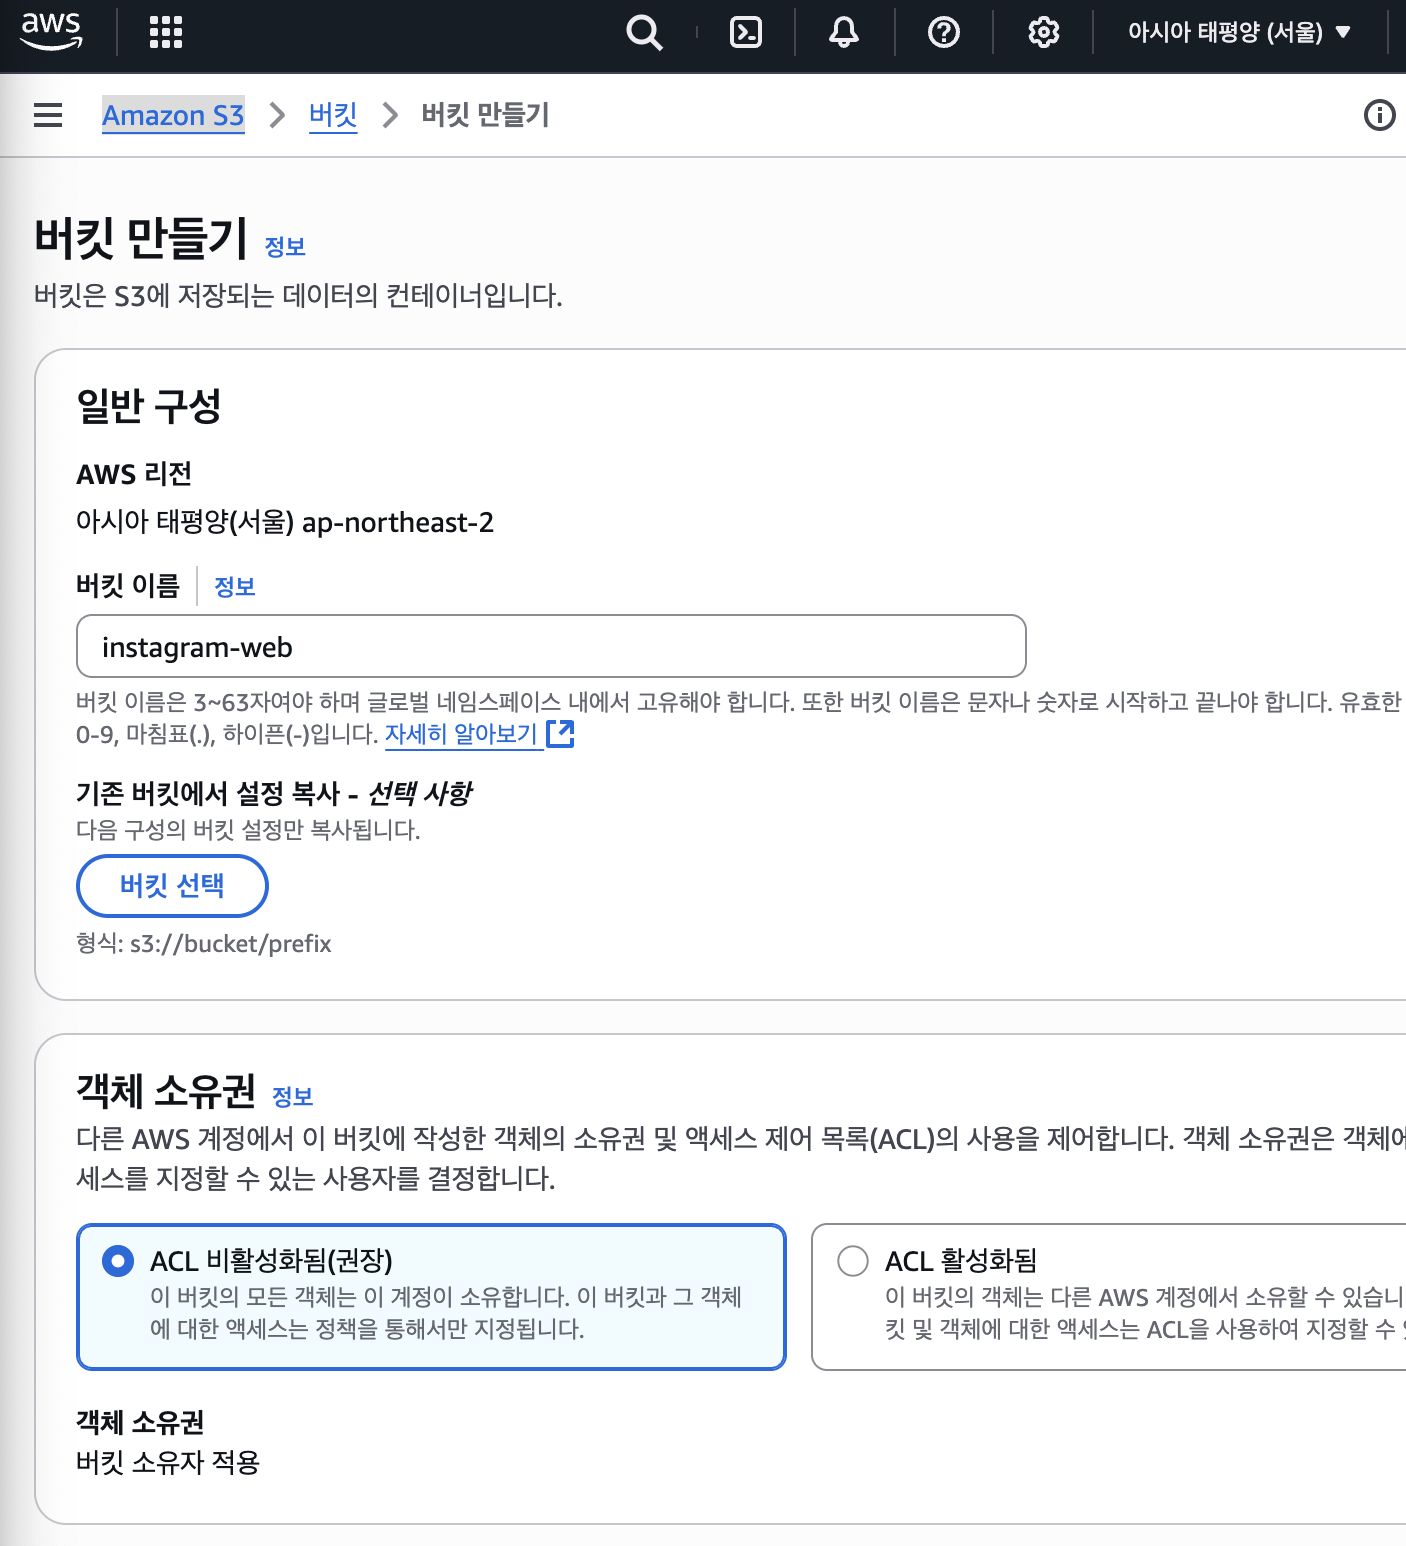Open the AWS home logo
The image size is (1406, 1546).
52,31
